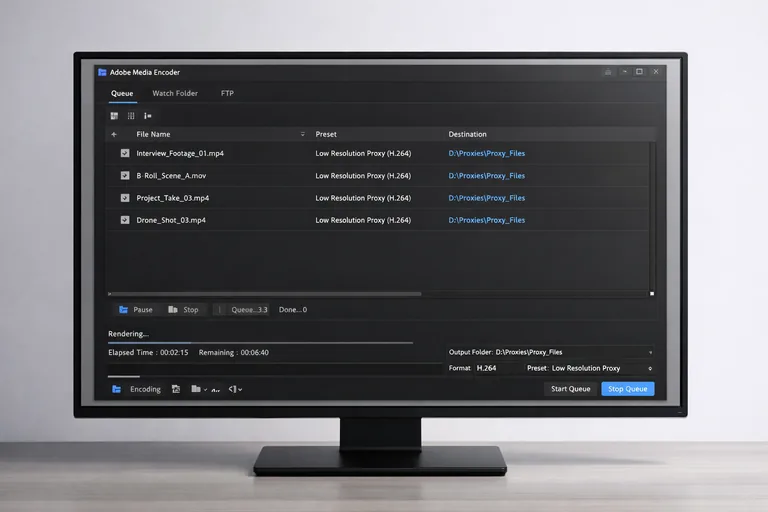The image size is (768, 512).
Task: Click the horizontal scrollbar below the queue list
Action: coord(264,294)
